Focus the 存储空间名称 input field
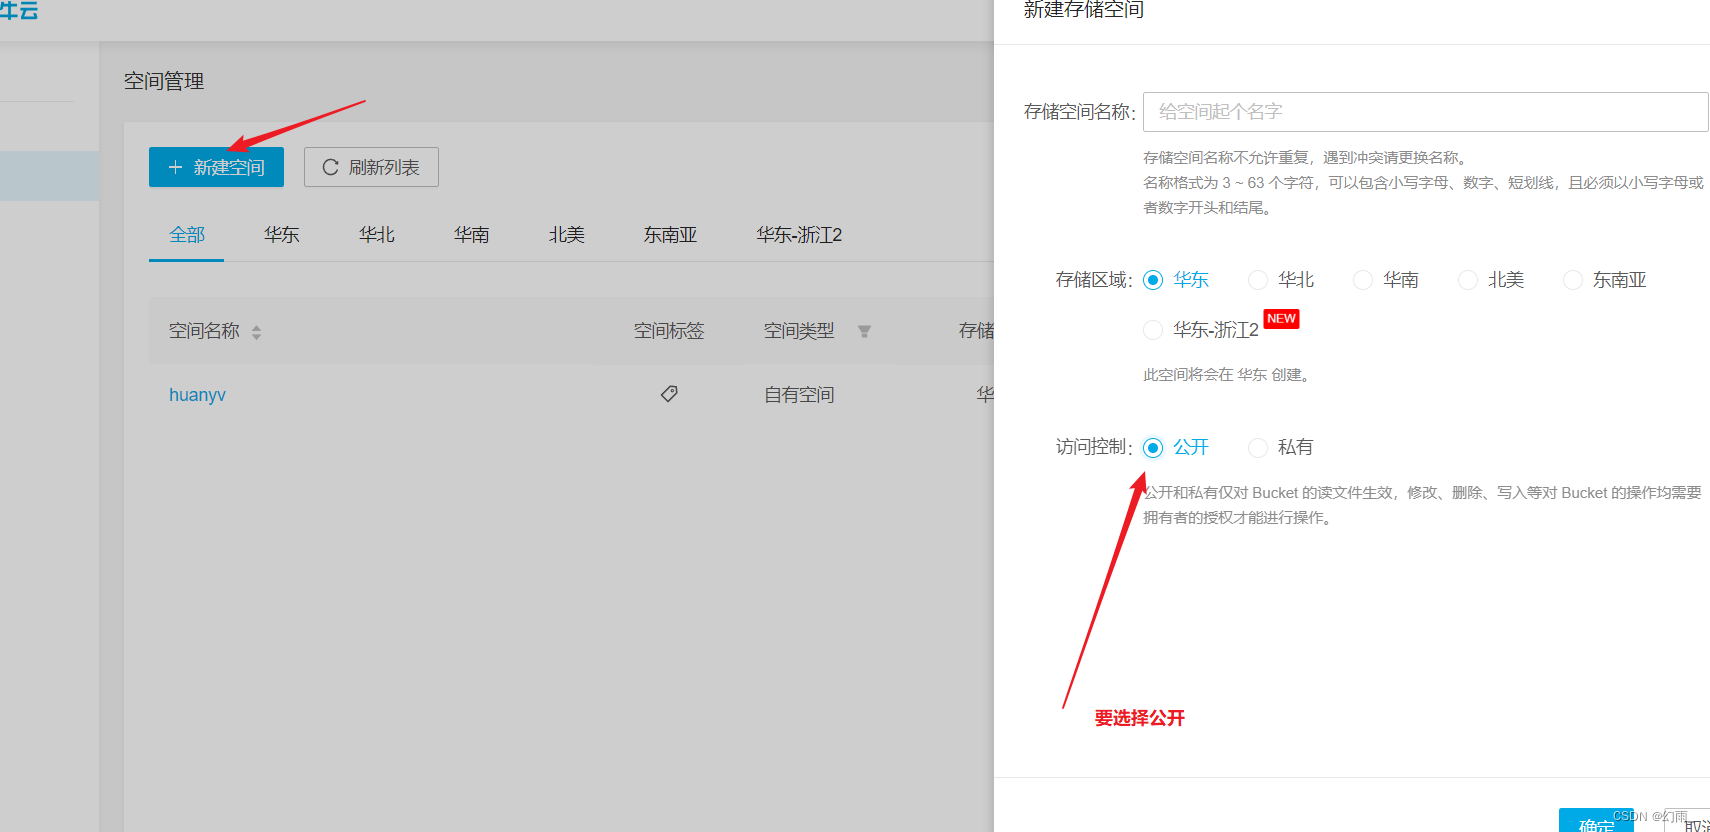This screenshot has height=832, width=1710. pos(1425,112)
